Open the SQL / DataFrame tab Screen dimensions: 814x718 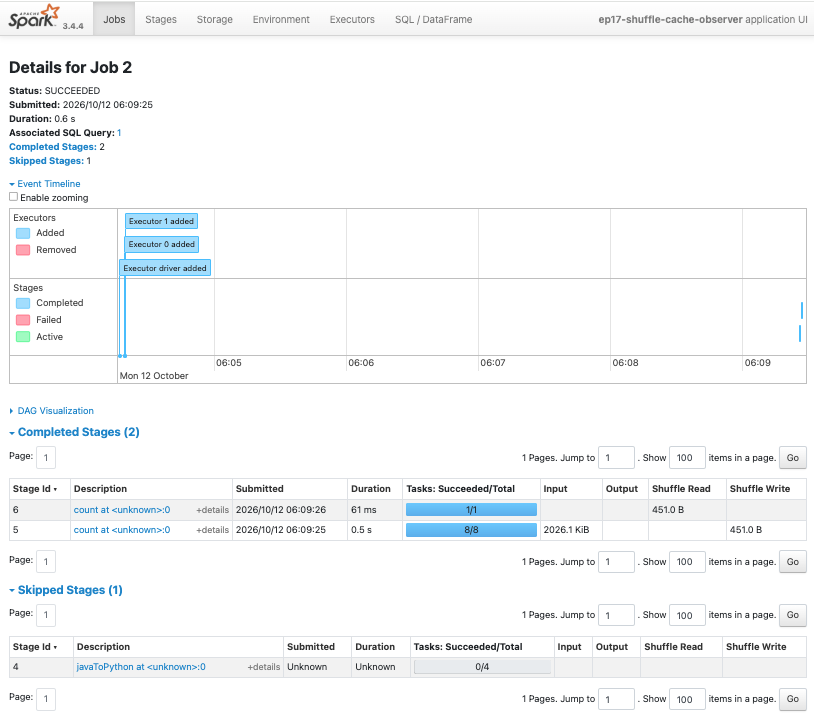coord(433,19)
